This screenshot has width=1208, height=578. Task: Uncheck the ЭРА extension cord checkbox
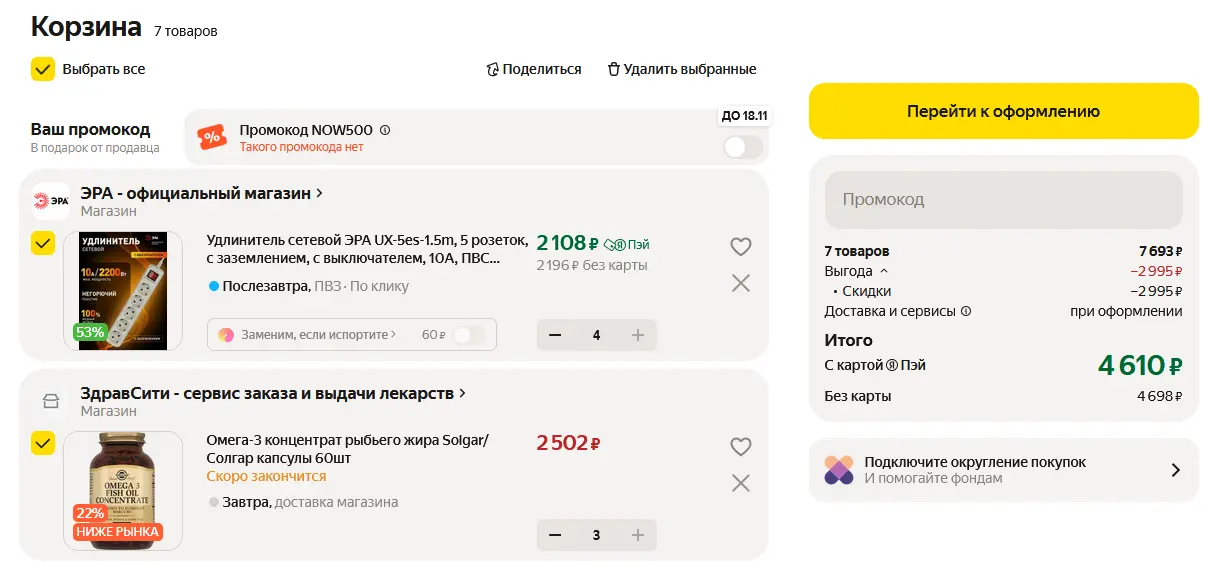pos(43,244)
